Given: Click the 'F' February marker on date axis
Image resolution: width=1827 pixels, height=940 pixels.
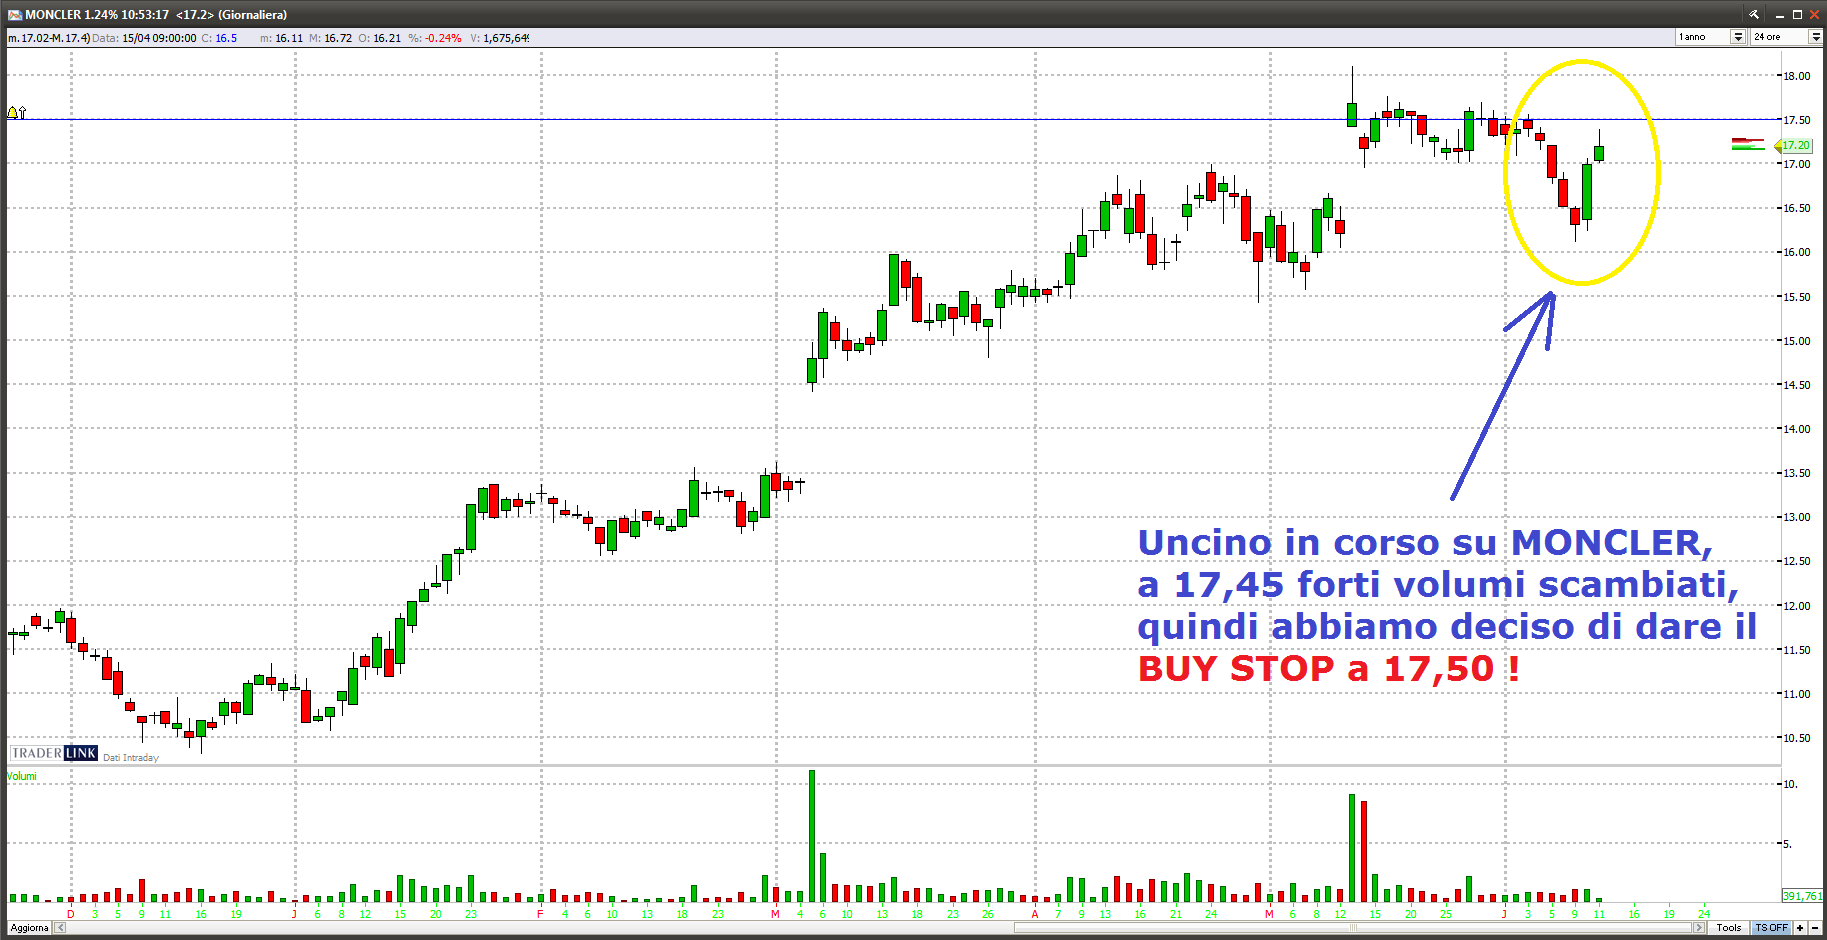Looking at the screenshot, I should [x=540, y=913].
